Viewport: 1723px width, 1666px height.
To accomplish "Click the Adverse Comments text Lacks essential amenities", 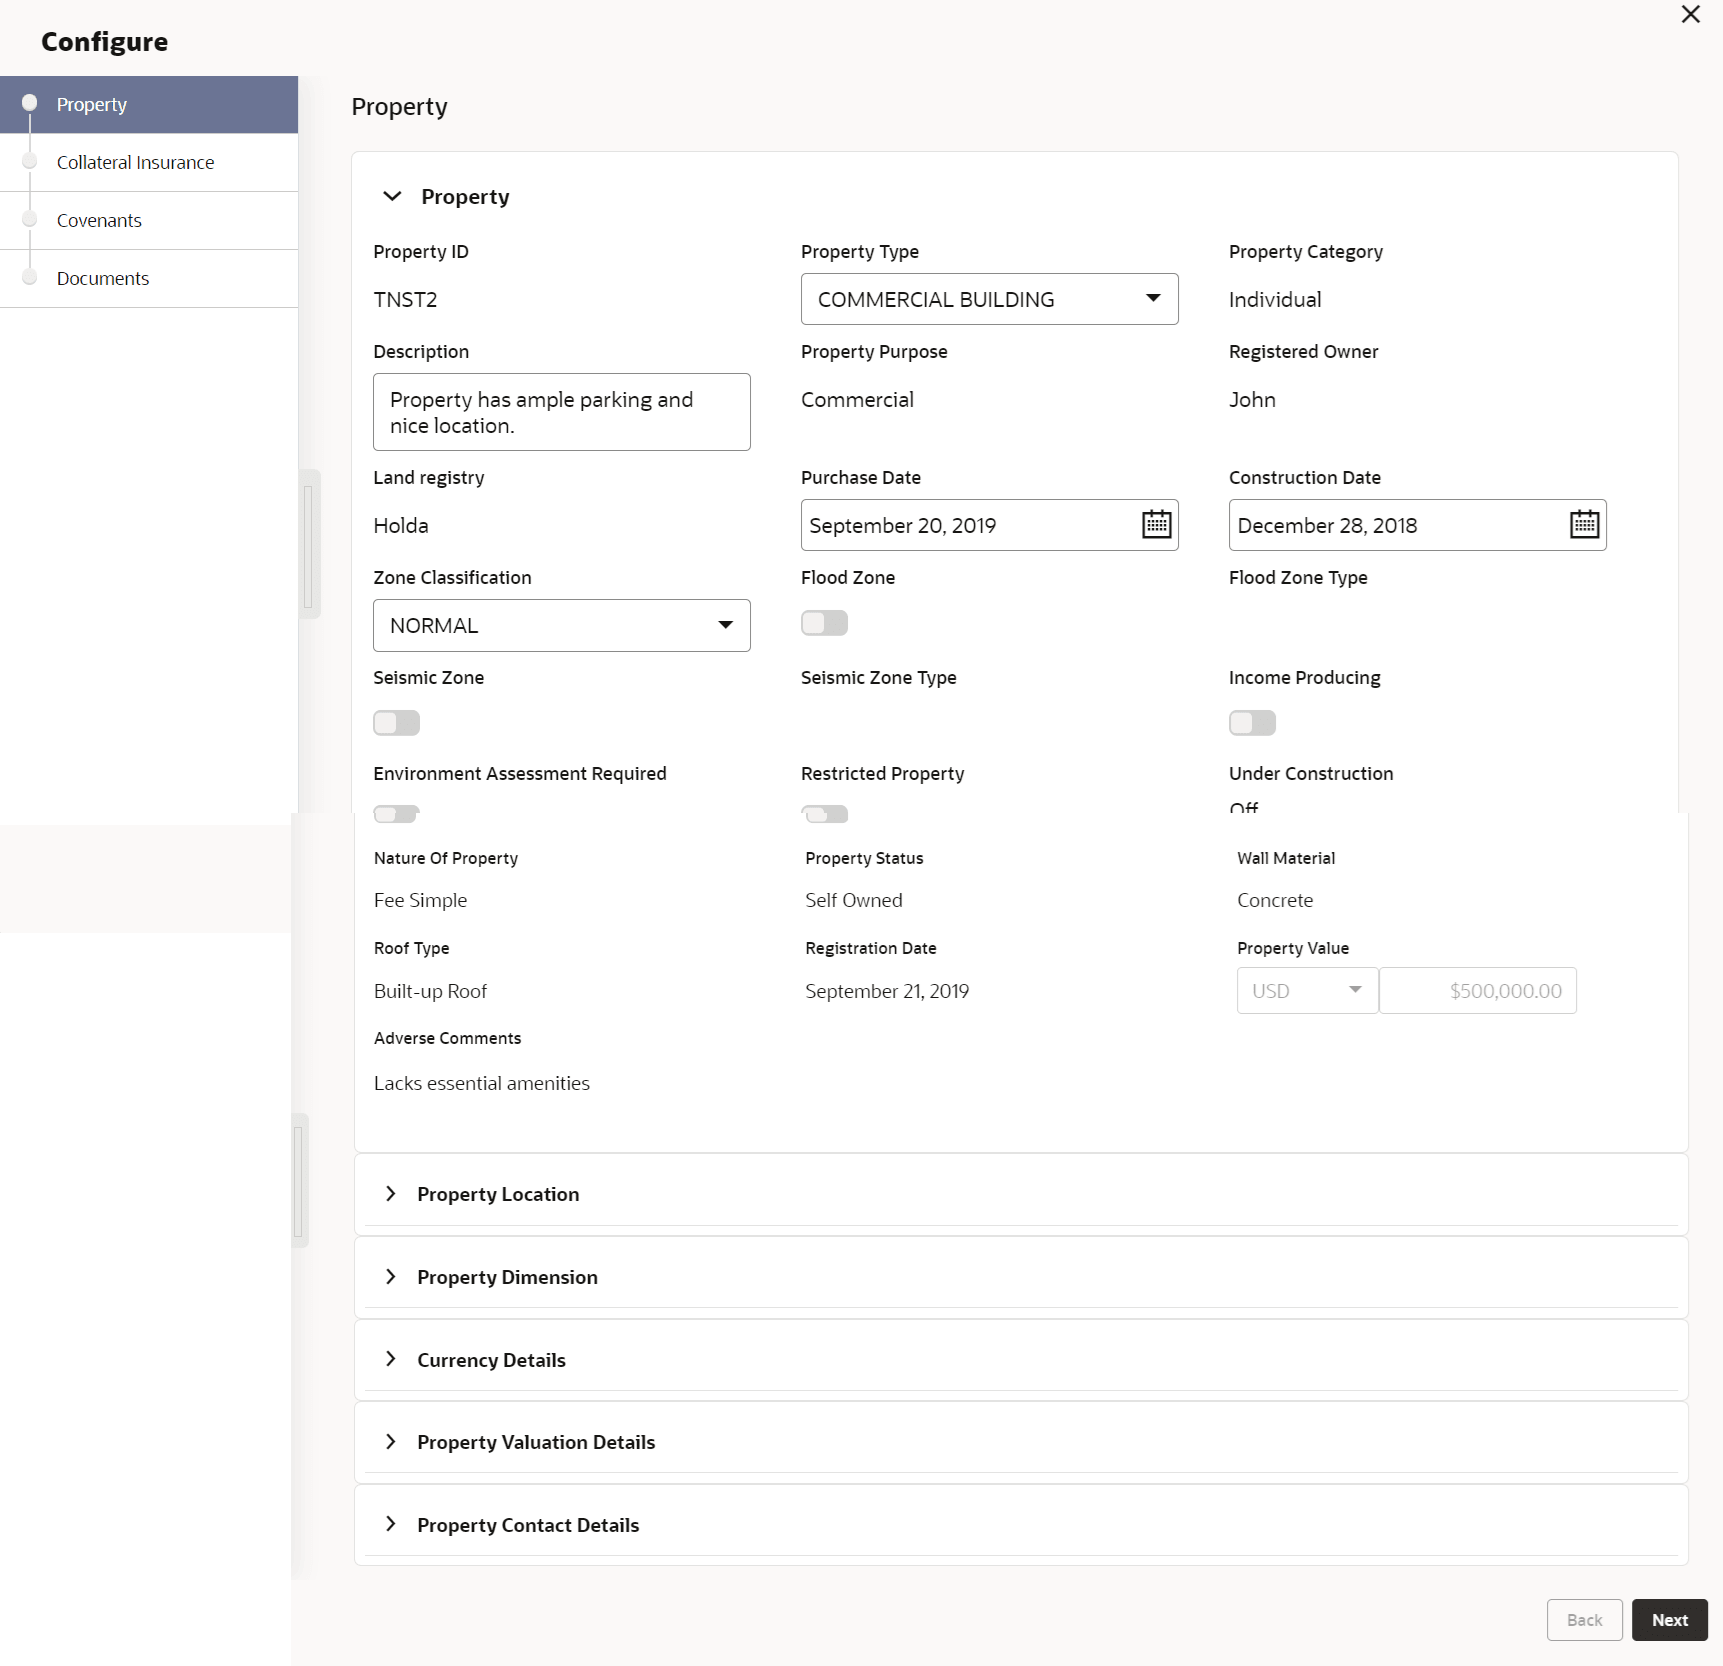I will (482, 1083).
